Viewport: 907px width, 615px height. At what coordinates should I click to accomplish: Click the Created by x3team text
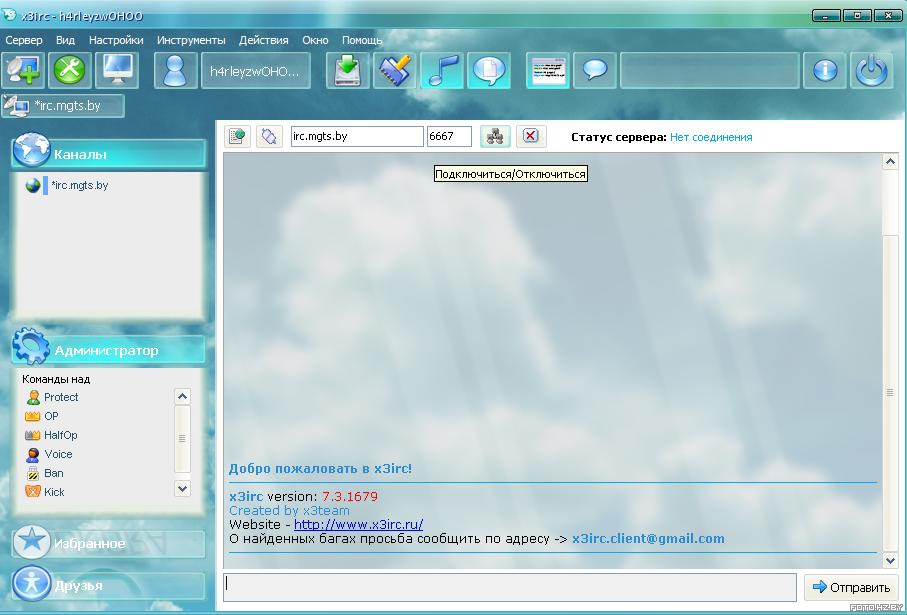(289, 510)
